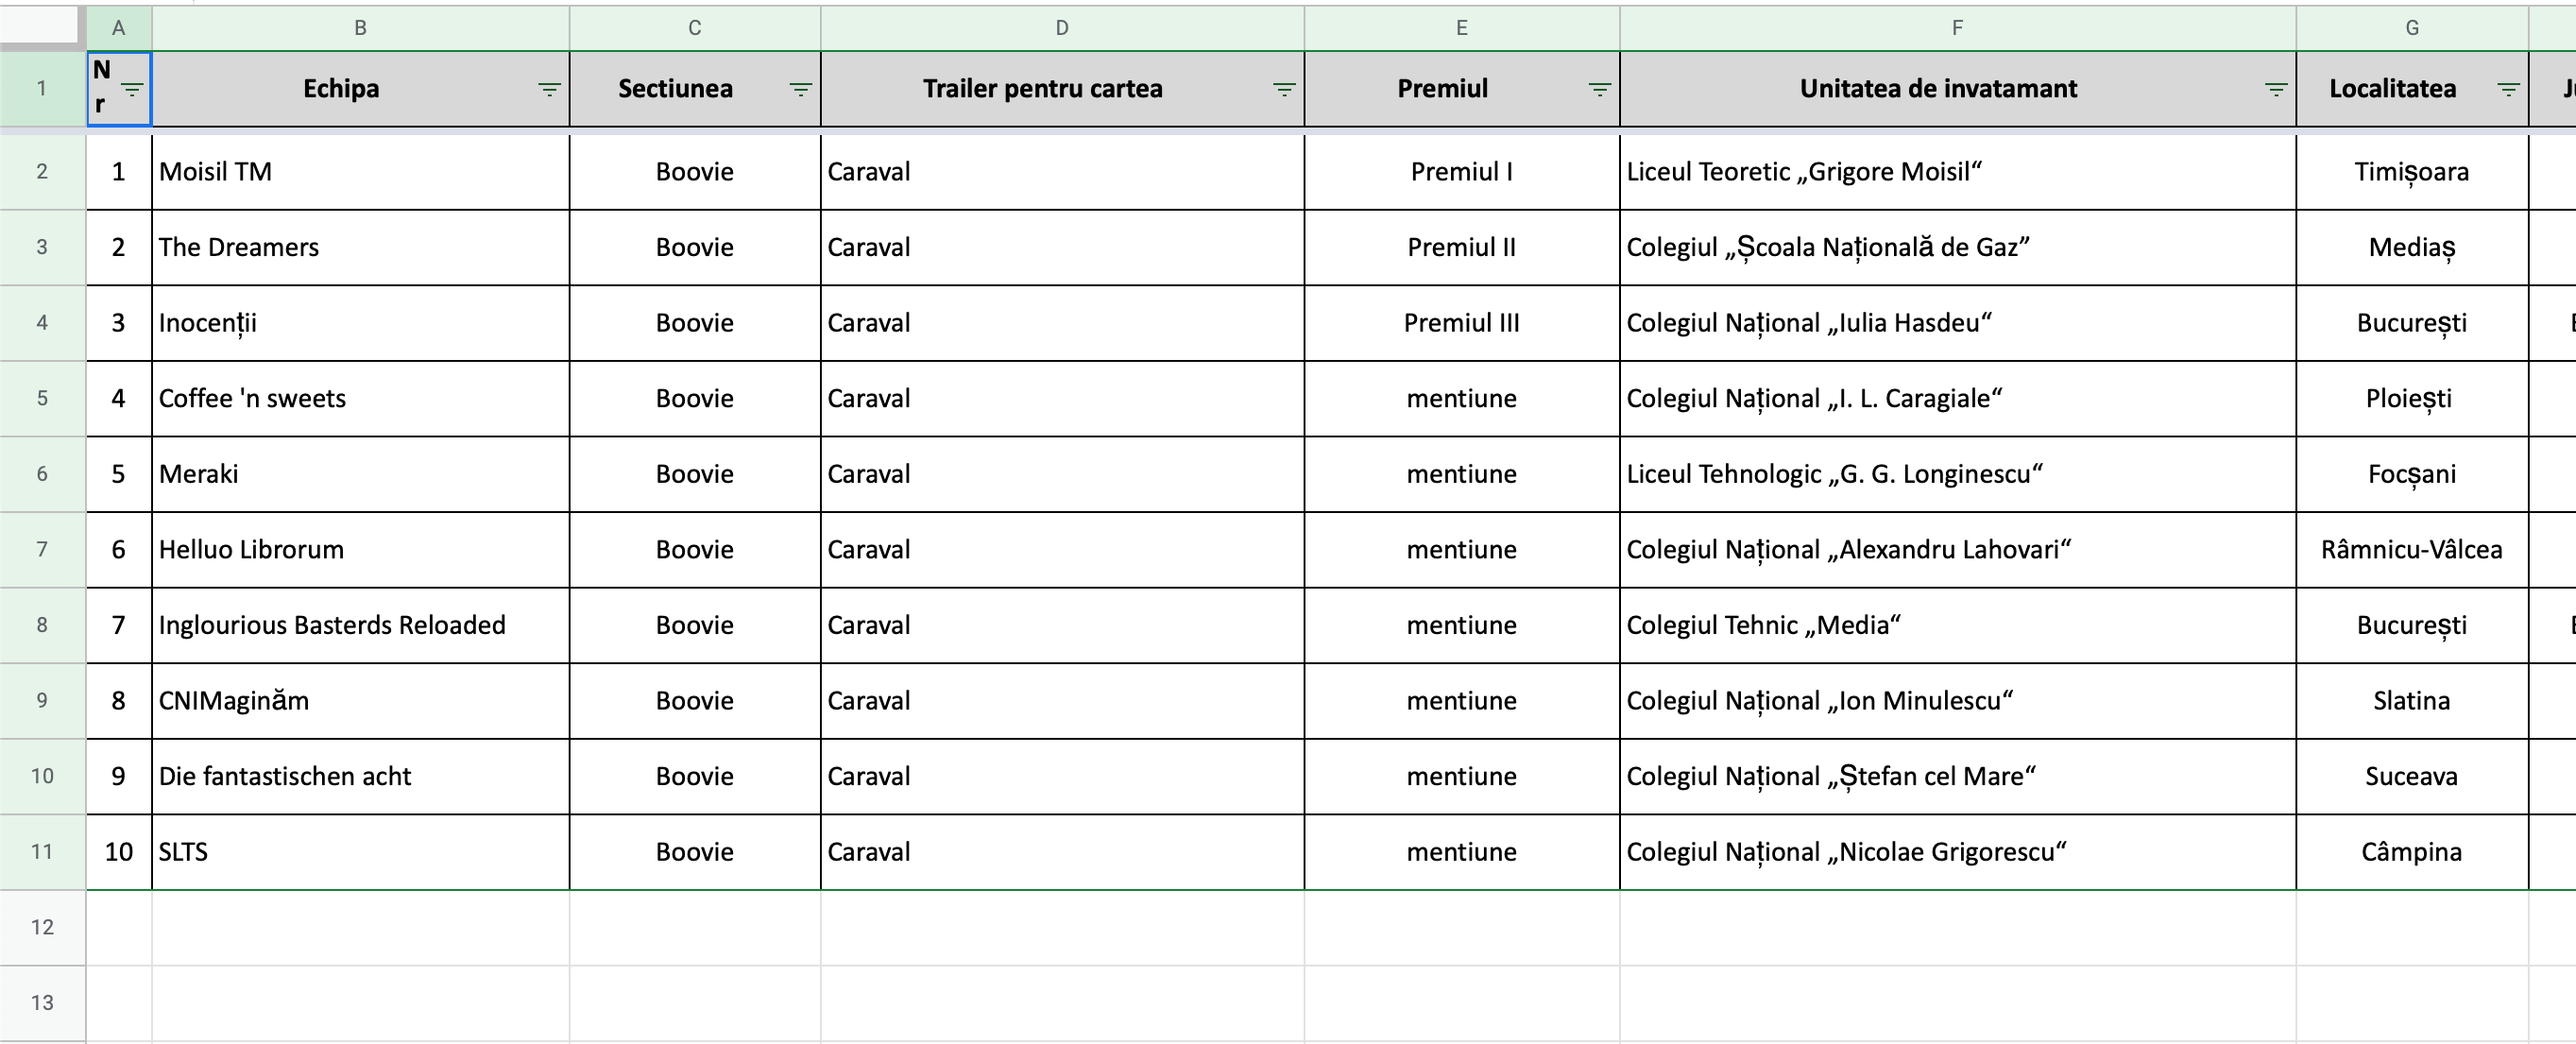Screen dimensions: 2576x1044
Task: Click the select-all corner box
Action: [x=42, y=27]
